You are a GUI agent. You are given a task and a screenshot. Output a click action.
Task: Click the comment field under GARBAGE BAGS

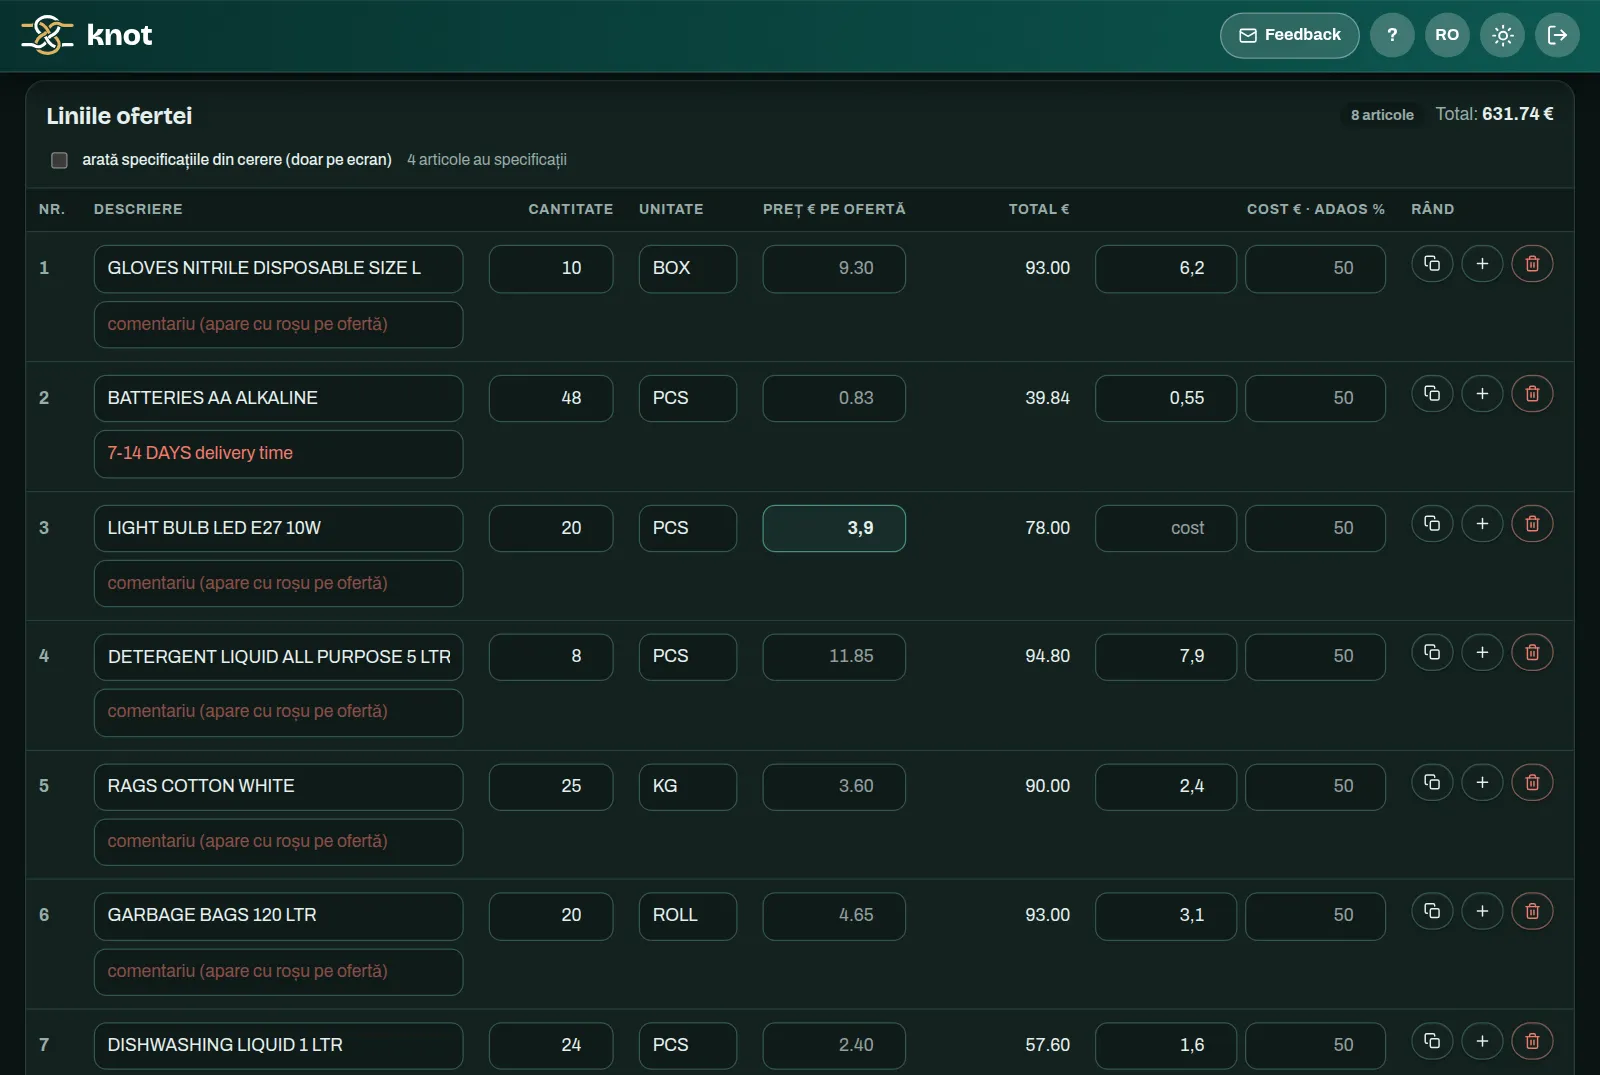click(278, 972)
